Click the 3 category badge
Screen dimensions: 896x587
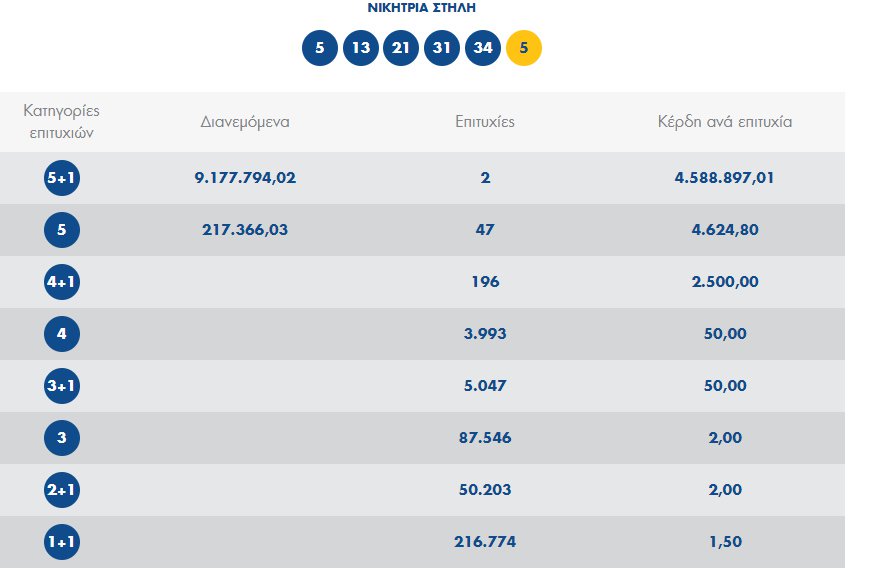pyautogui.click(x=62, y=438)
